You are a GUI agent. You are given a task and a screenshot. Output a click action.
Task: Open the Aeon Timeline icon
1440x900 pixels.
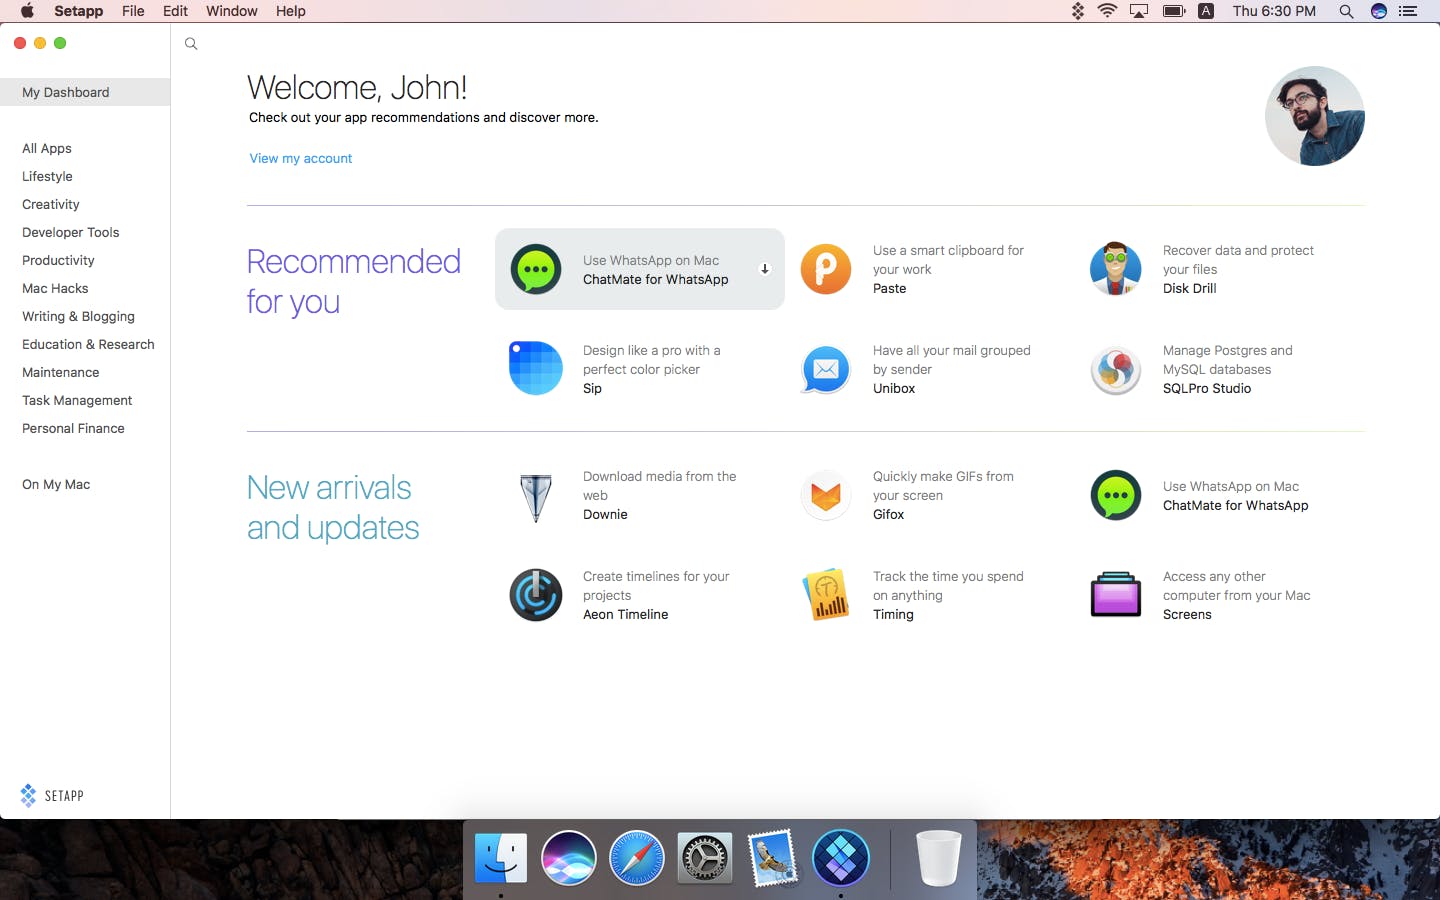(536, 595)
